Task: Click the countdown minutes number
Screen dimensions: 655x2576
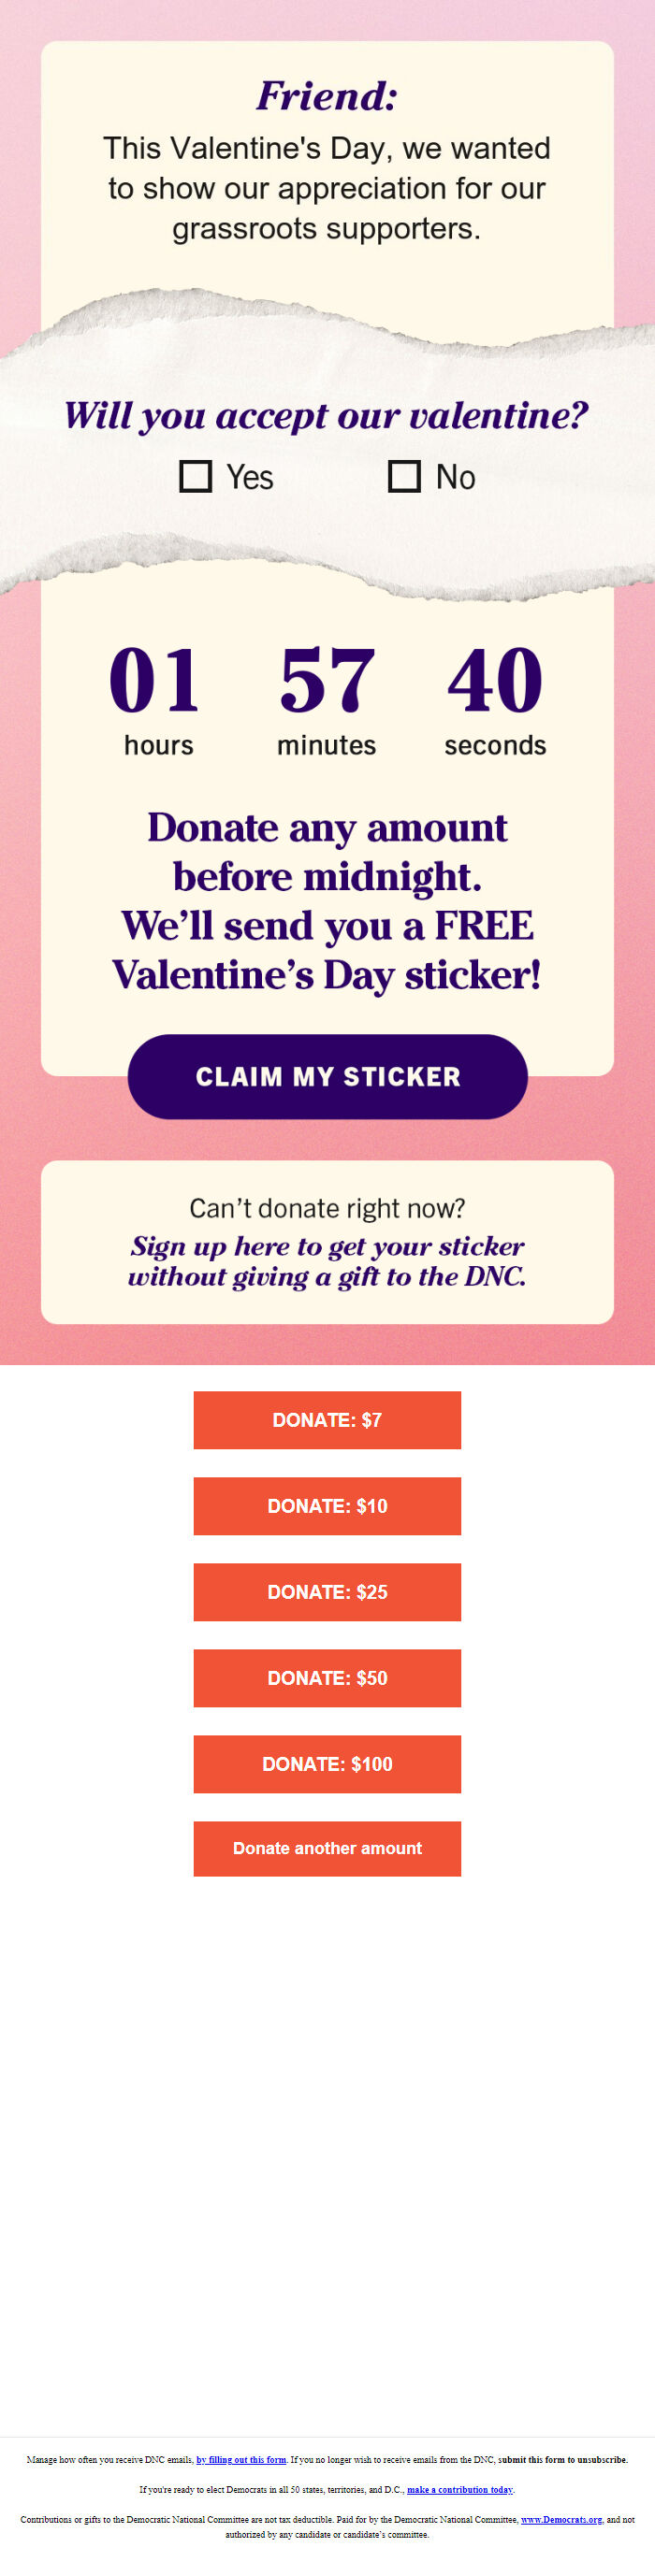Action: coord(327,680)
